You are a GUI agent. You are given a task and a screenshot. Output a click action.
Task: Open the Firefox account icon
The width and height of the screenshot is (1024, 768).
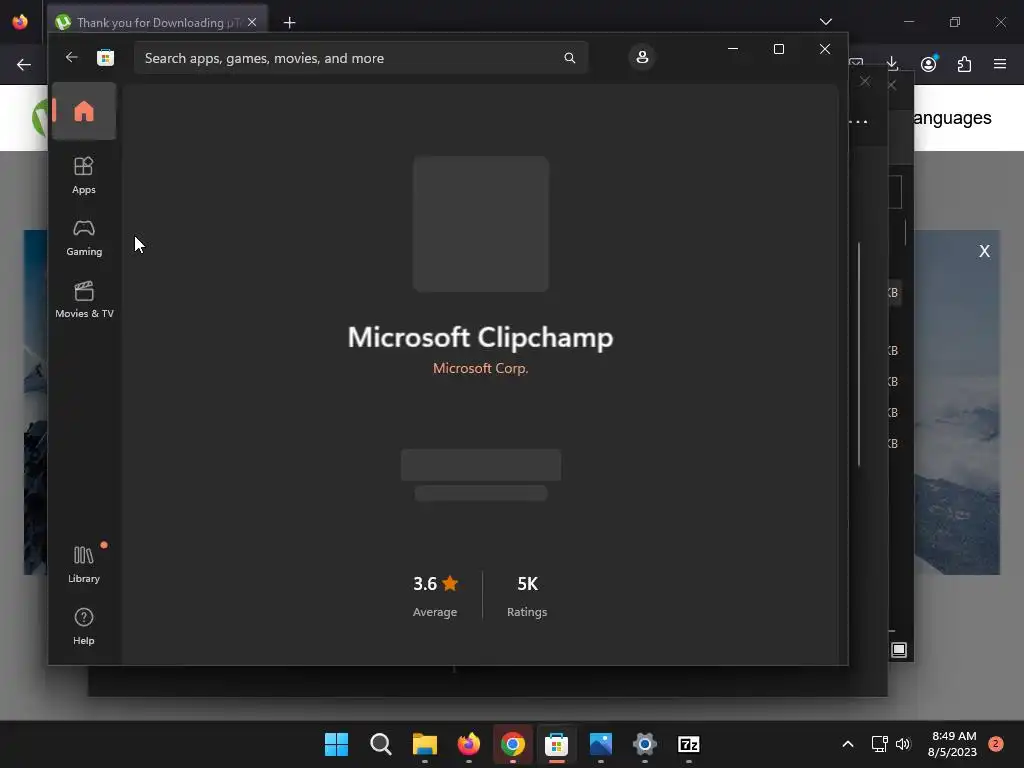tap(929, 64)
